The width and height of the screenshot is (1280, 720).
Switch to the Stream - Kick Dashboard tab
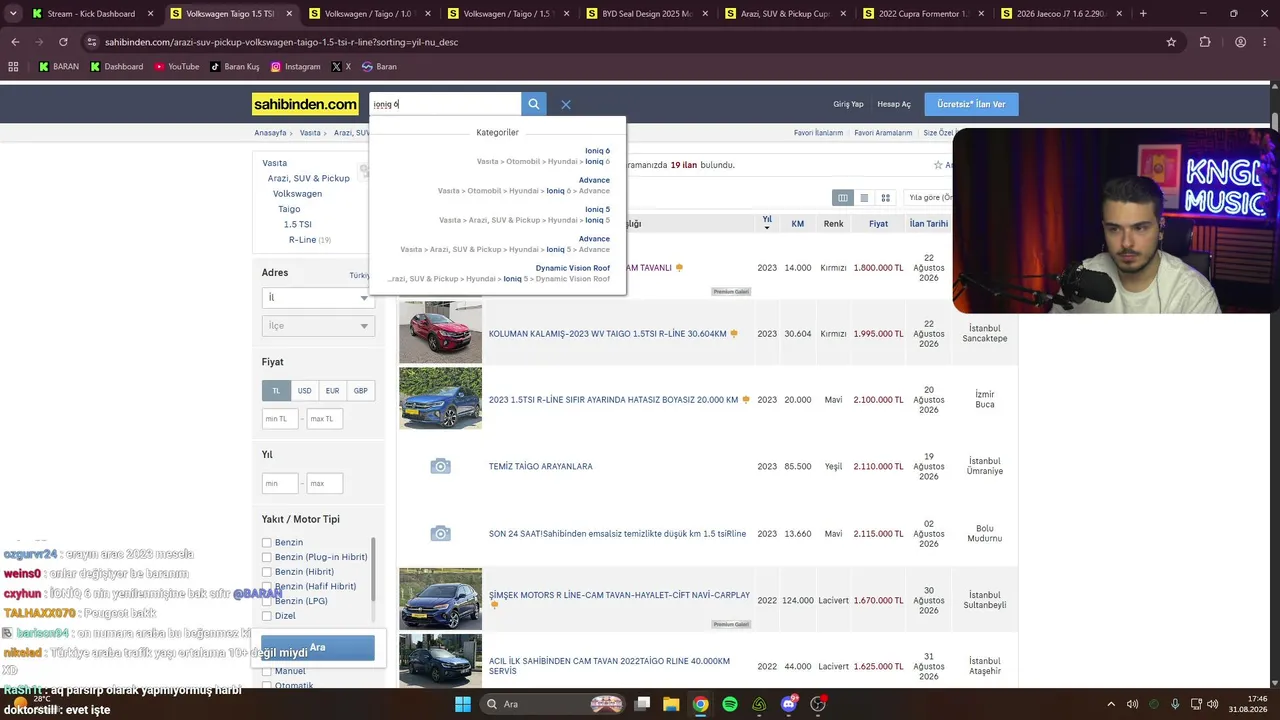(x=91, y=14)
